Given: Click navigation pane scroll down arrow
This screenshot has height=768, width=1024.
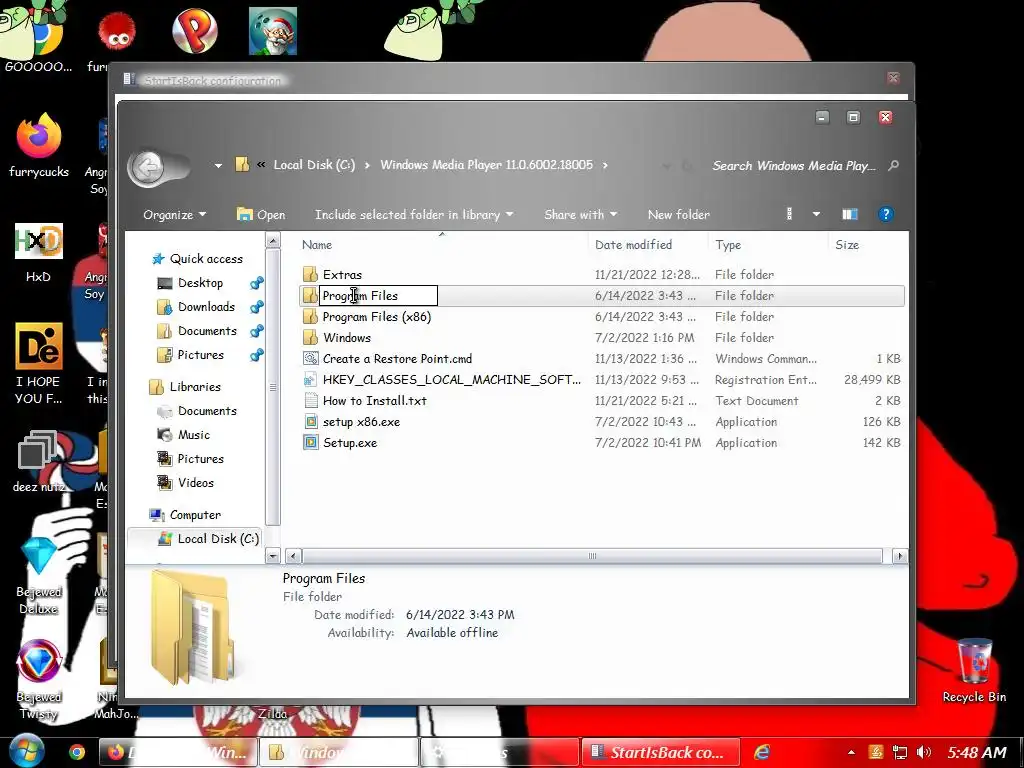Looking at the screenshot, I should (x=273, y=556).
